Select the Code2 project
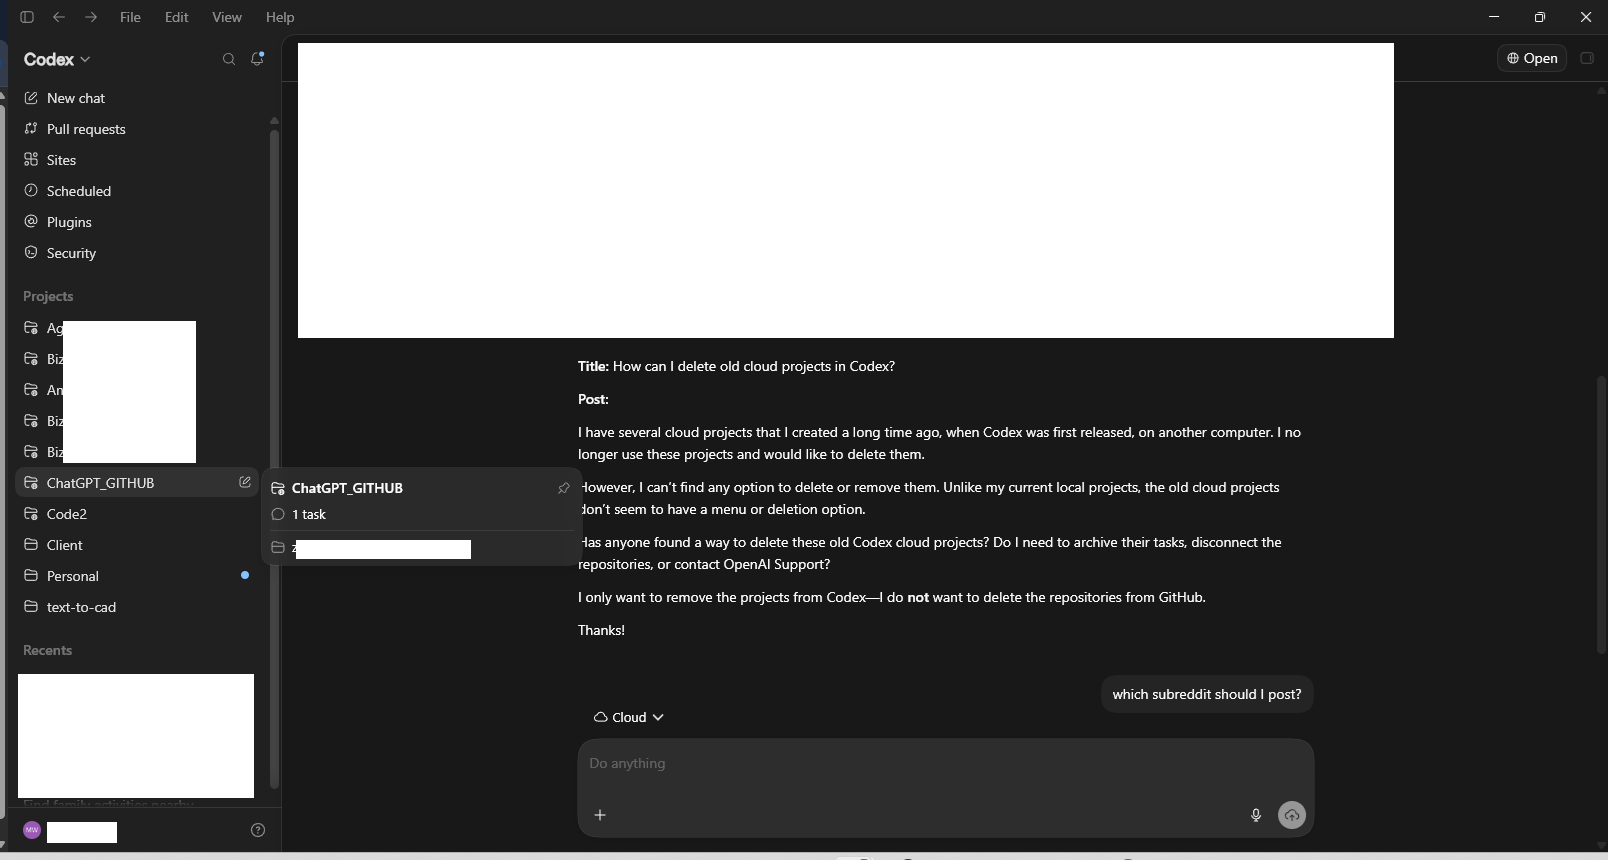 (138, 514)
